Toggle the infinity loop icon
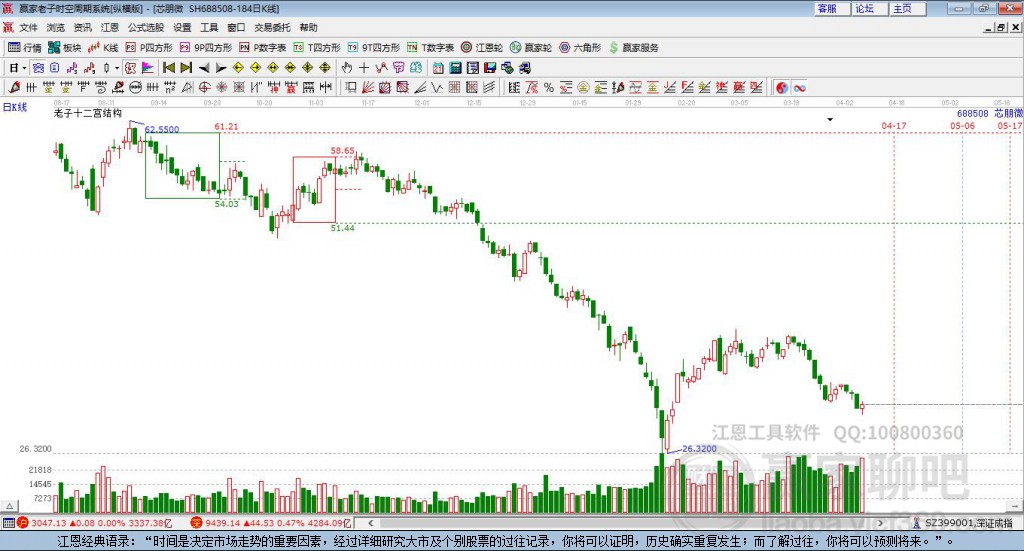 coord(799,87)
